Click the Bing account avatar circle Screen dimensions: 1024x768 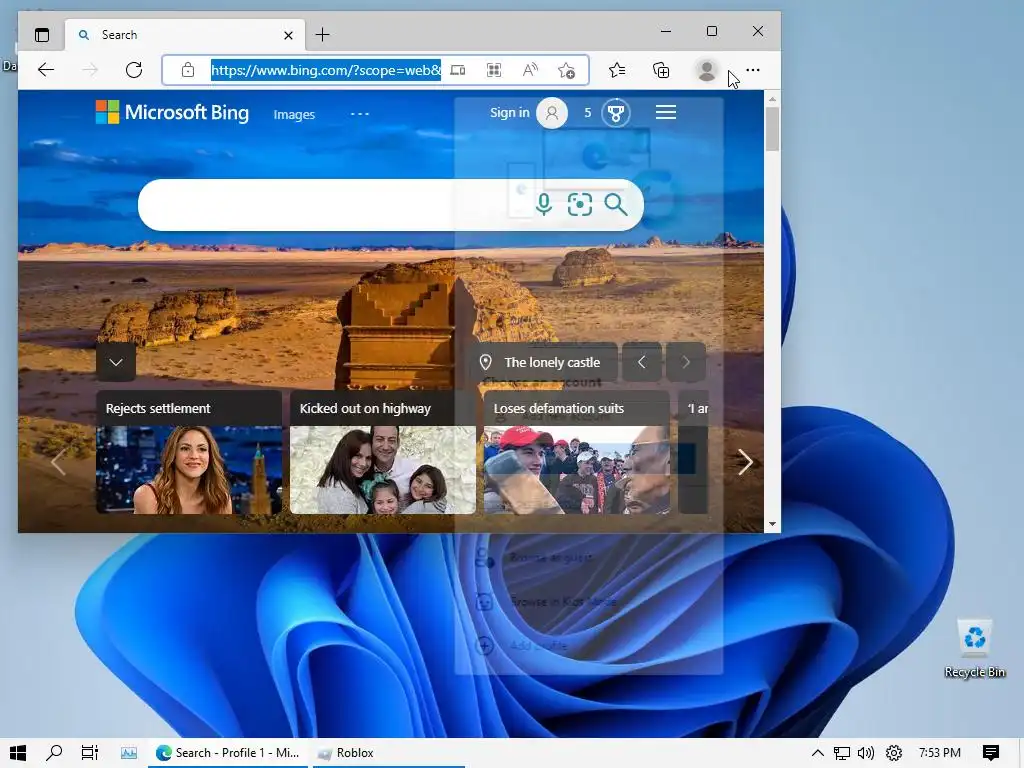pyautogui.click(x=552, y=113)
